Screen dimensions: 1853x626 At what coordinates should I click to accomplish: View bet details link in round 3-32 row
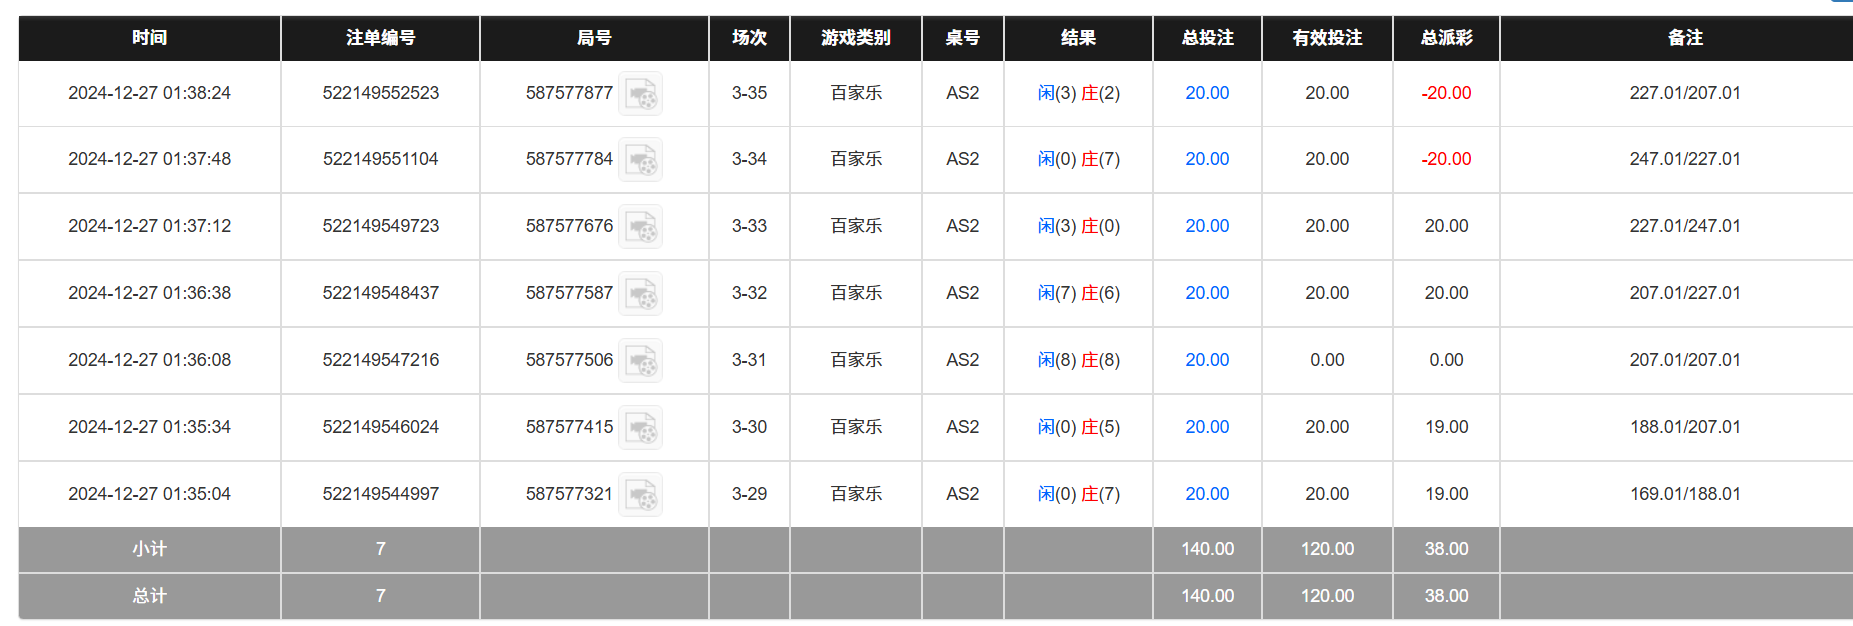(1207, 293)
